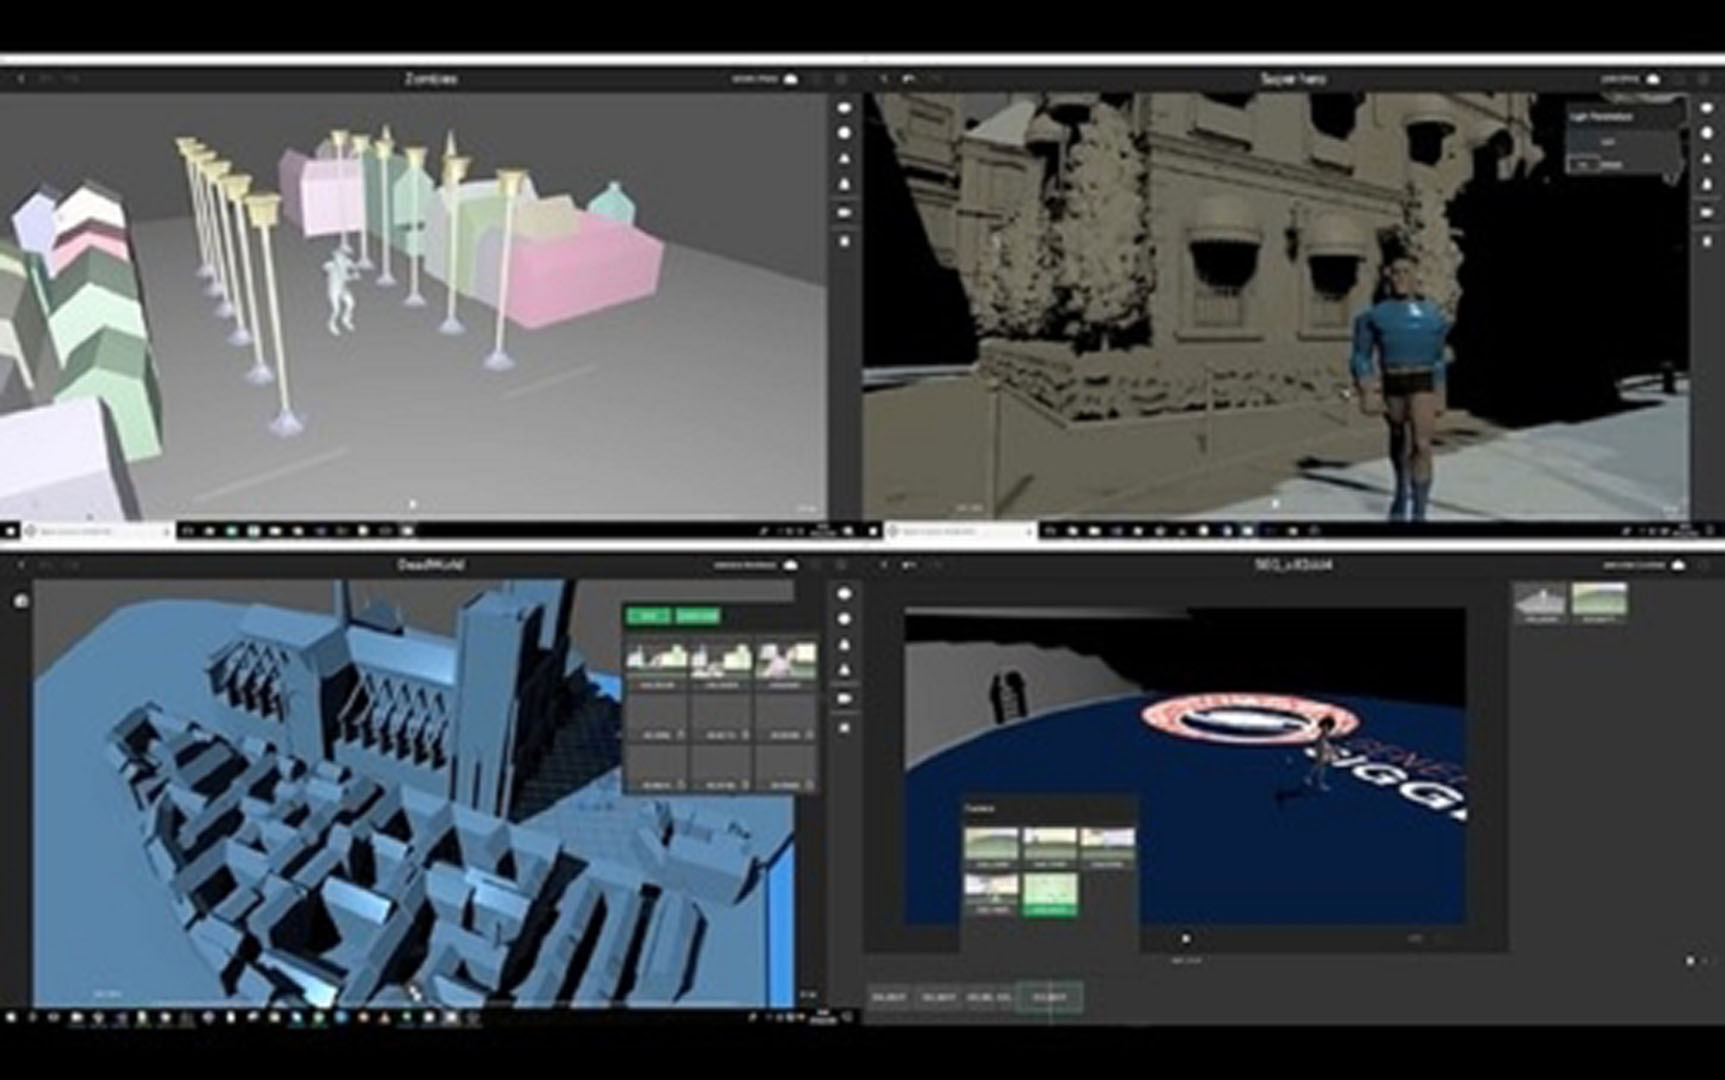Select the first thumbnail in the DeadWorld panel

[656, 662]
